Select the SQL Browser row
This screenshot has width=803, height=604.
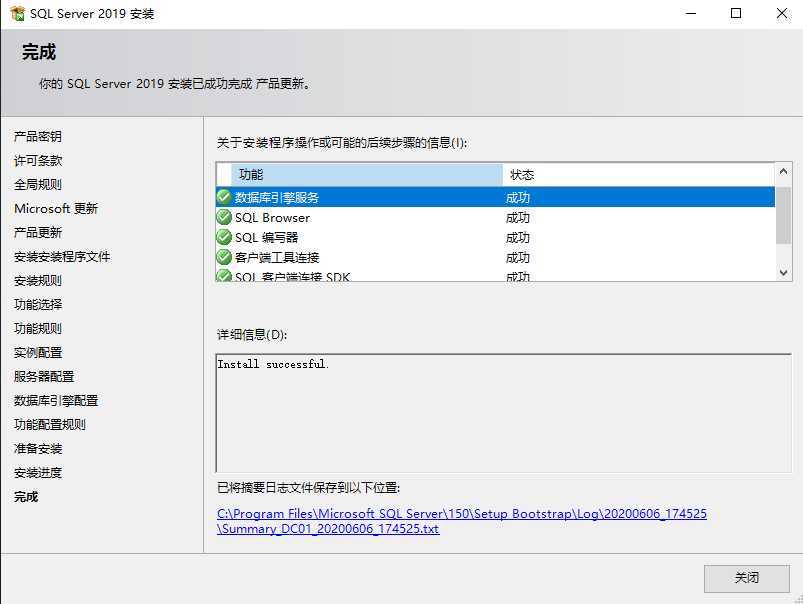(495, 217)
